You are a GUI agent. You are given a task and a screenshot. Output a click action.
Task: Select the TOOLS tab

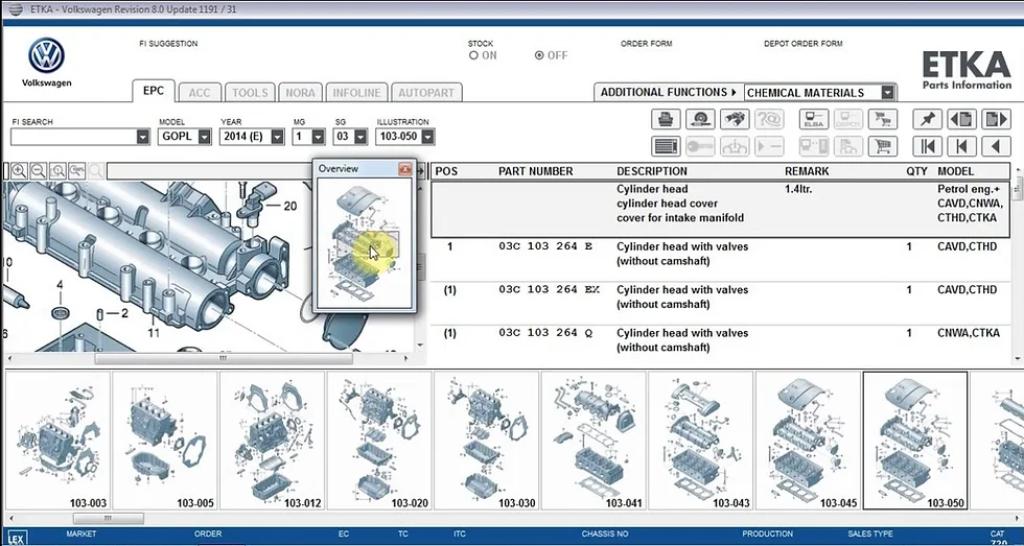pyautogui.click(x=250, y=93)
